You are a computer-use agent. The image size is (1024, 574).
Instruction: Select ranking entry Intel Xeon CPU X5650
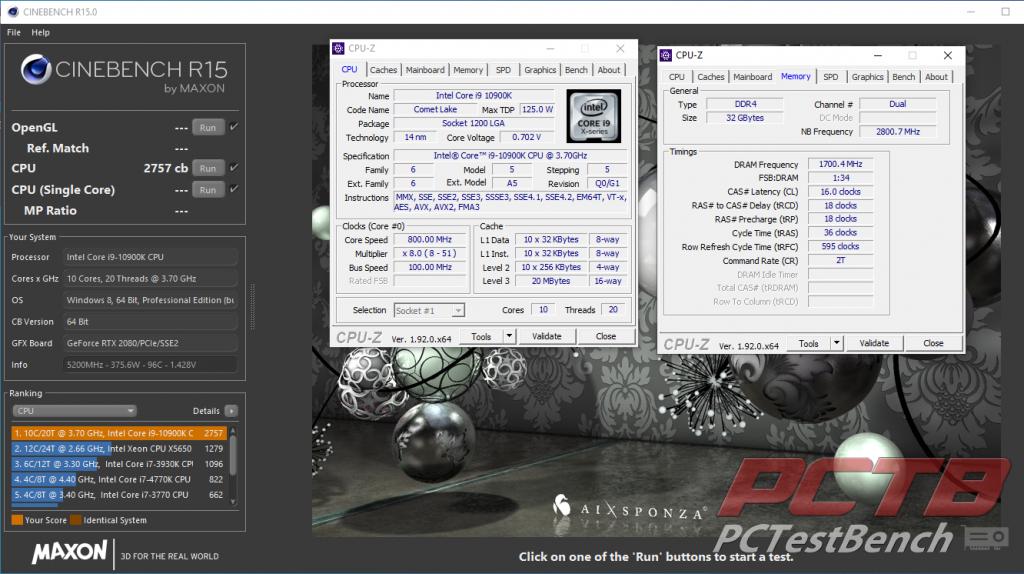coord(119,449)
